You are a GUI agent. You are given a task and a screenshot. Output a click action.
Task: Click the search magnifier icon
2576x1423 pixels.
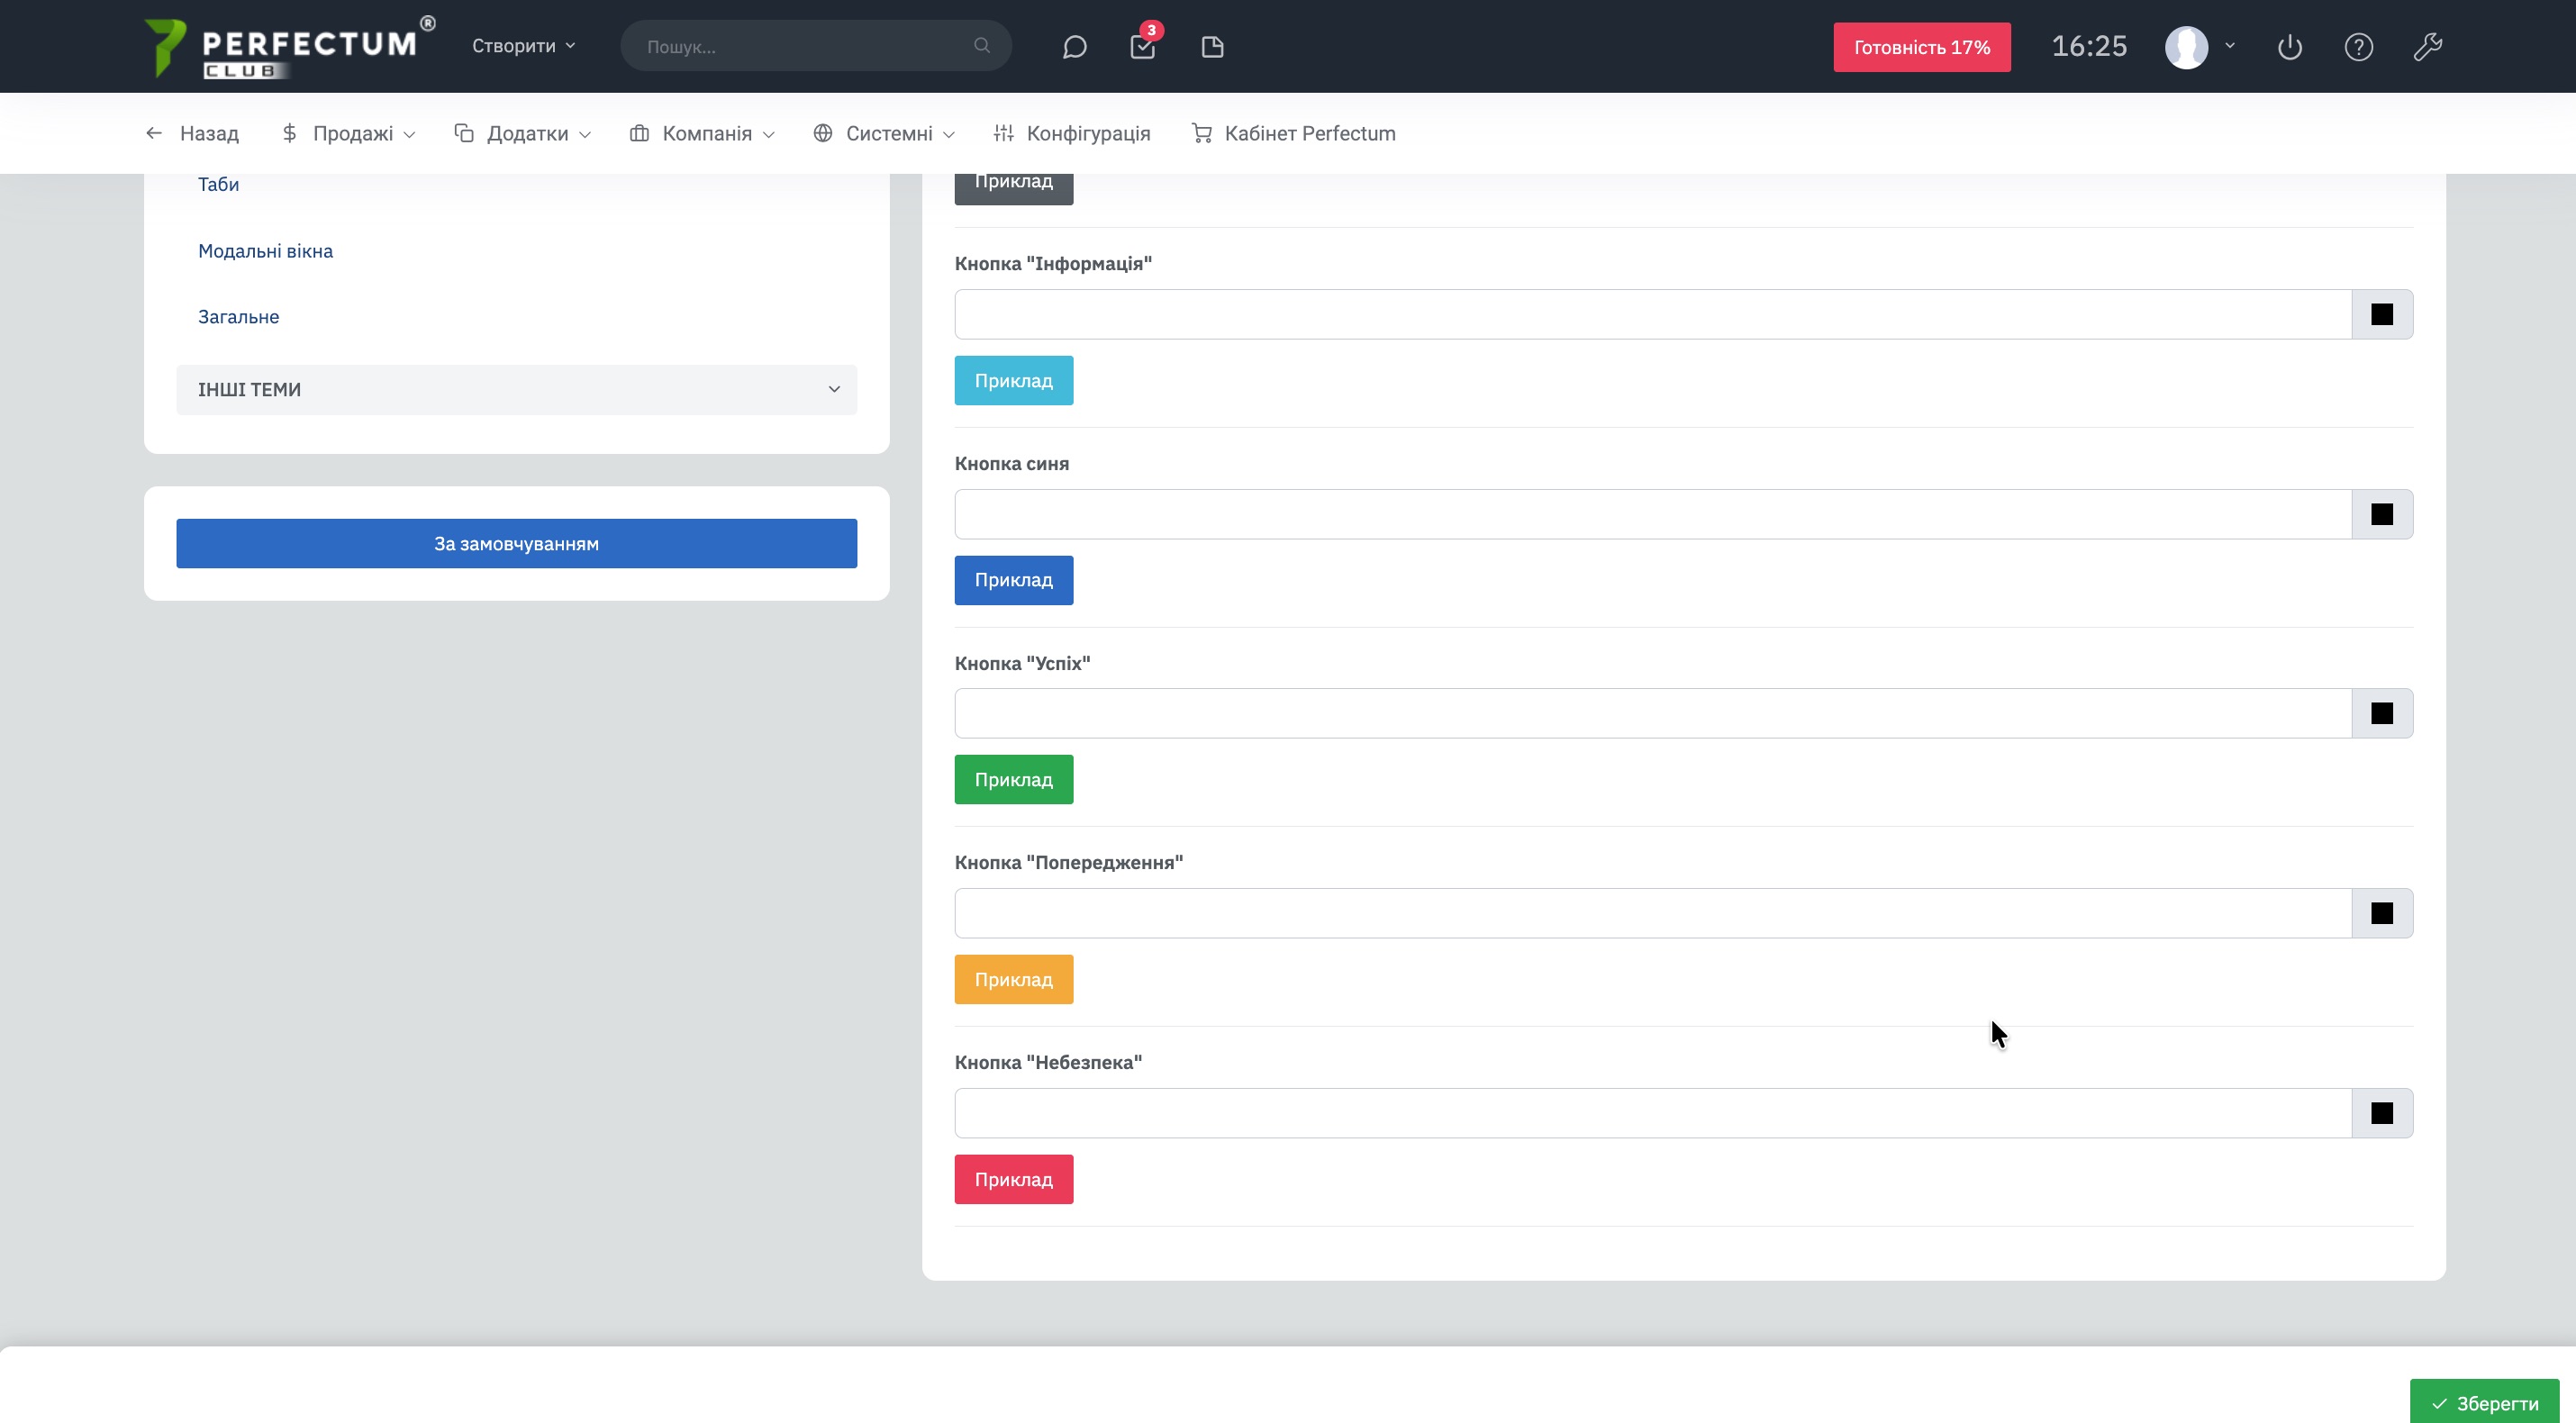(981, 46)
